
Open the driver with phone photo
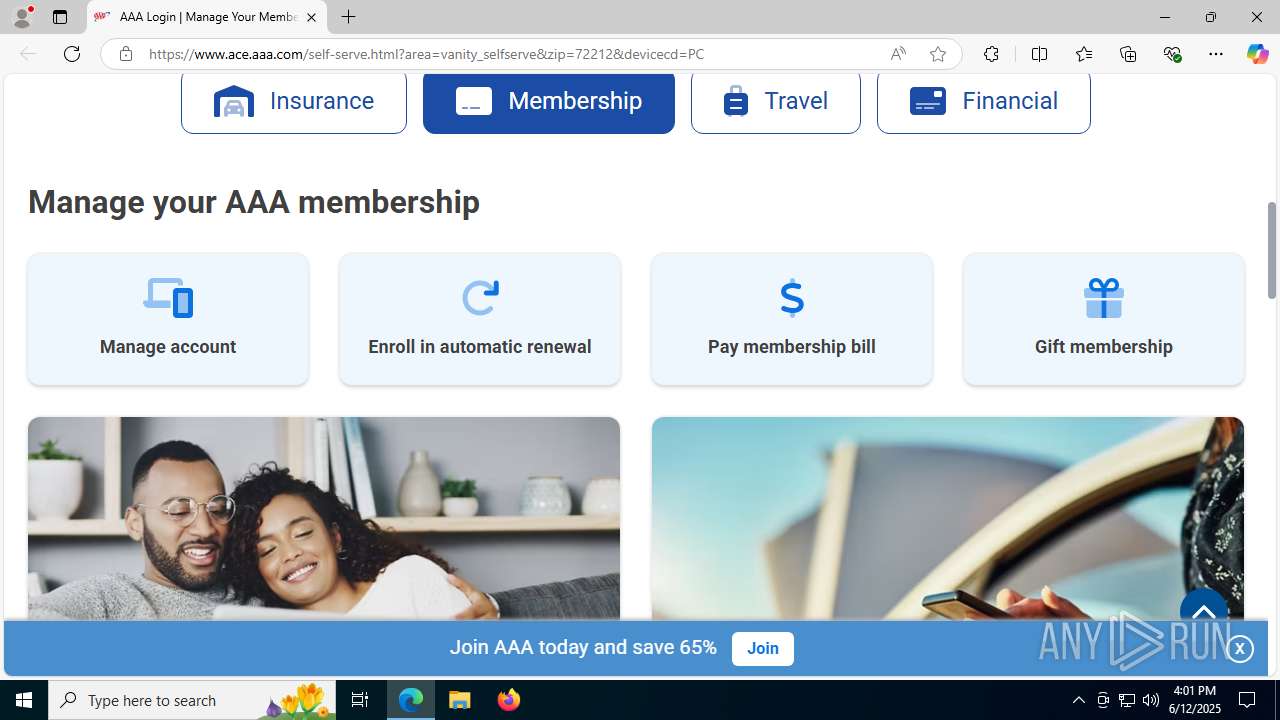coord(948,518)
